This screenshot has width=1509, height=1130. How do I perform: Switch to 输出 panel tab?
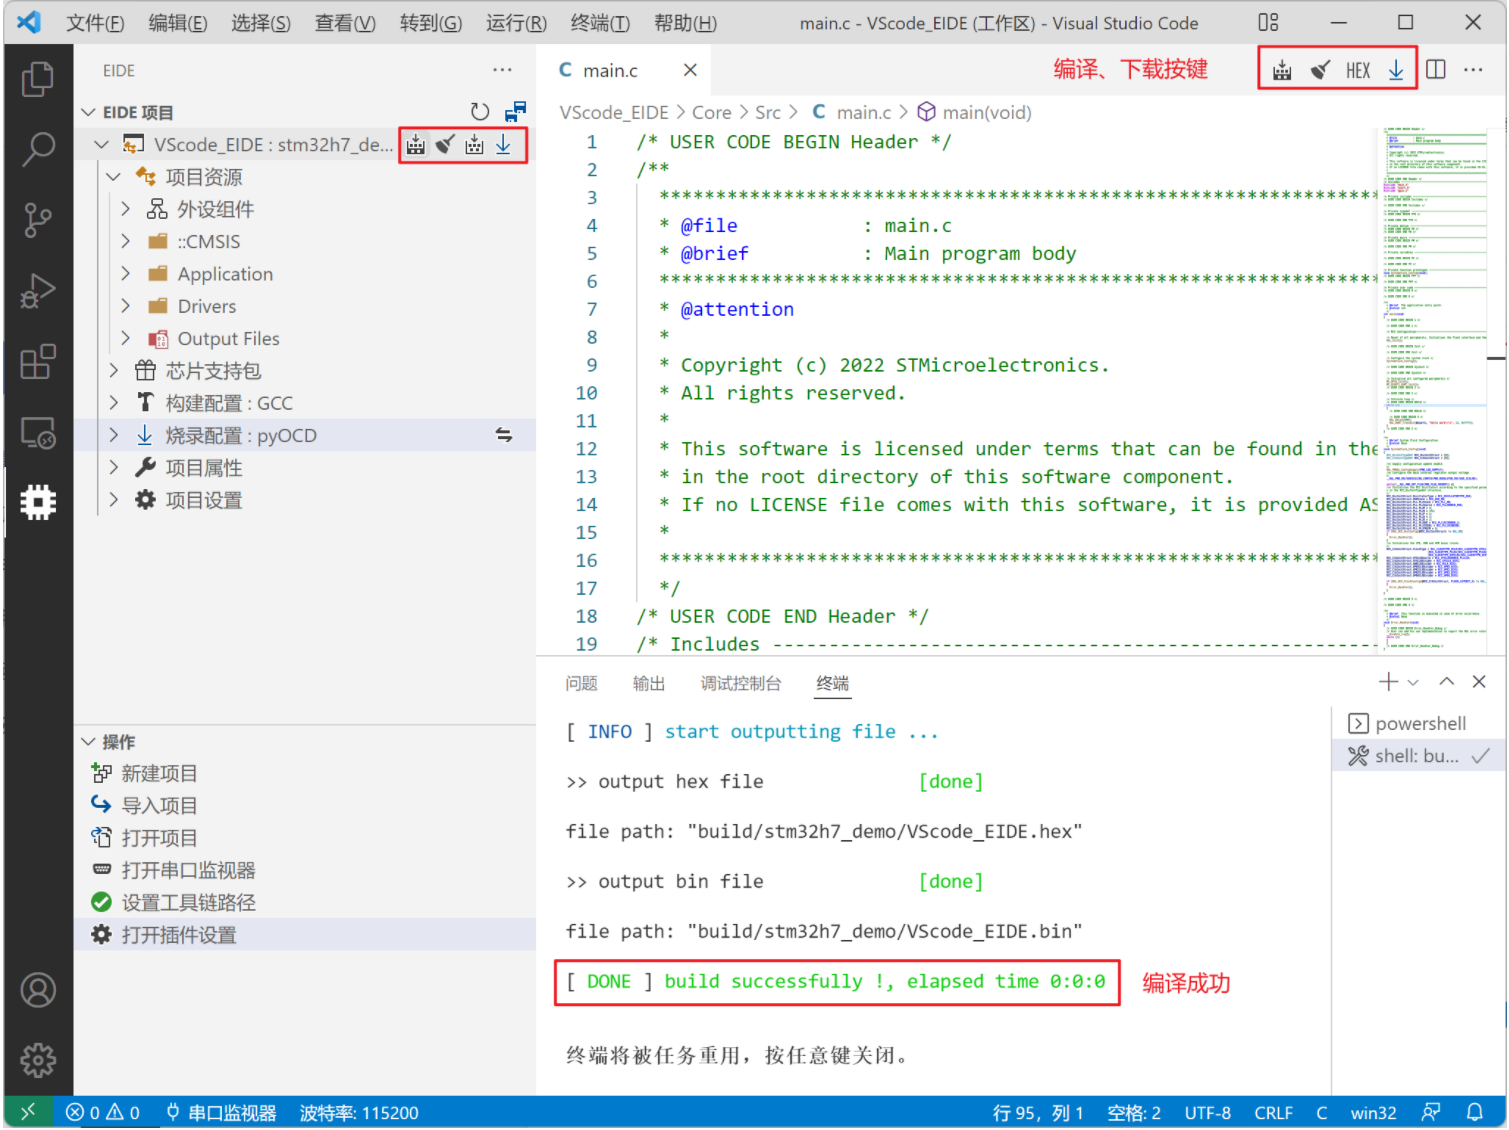pos(649,683)
